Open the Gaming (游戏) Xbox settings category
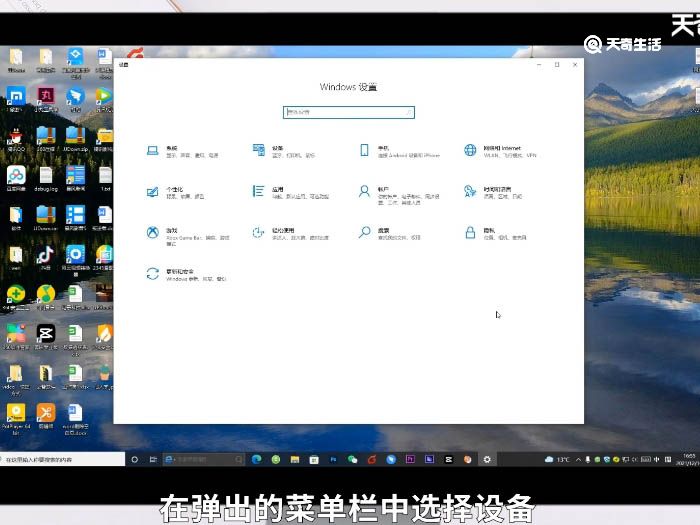This screenshot has height=525, width=700. (x=172, y=233)
